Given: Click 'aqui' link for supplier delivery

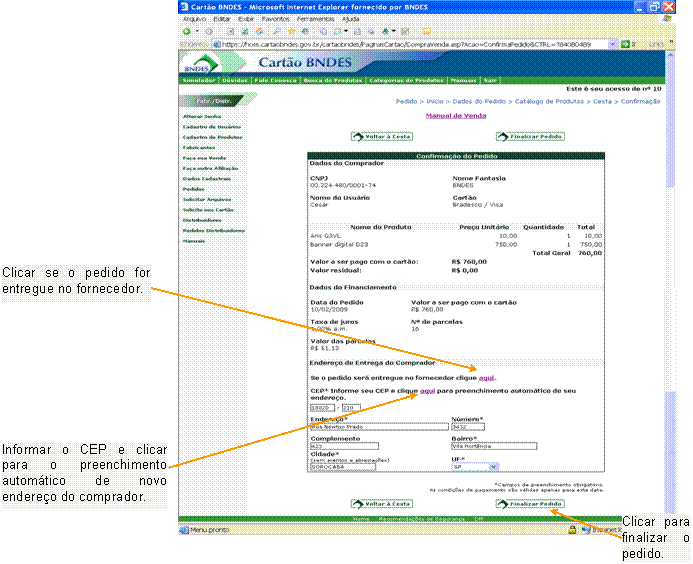Looking at the screenshot, I should pos(487,378).
